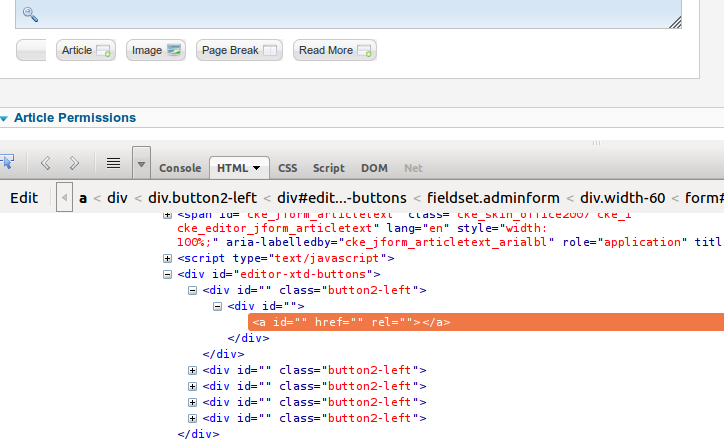Image resolution: width=724 pixels, height=445 pixels.
Task: Click the Image editor button
Action: tap(156, 50)
